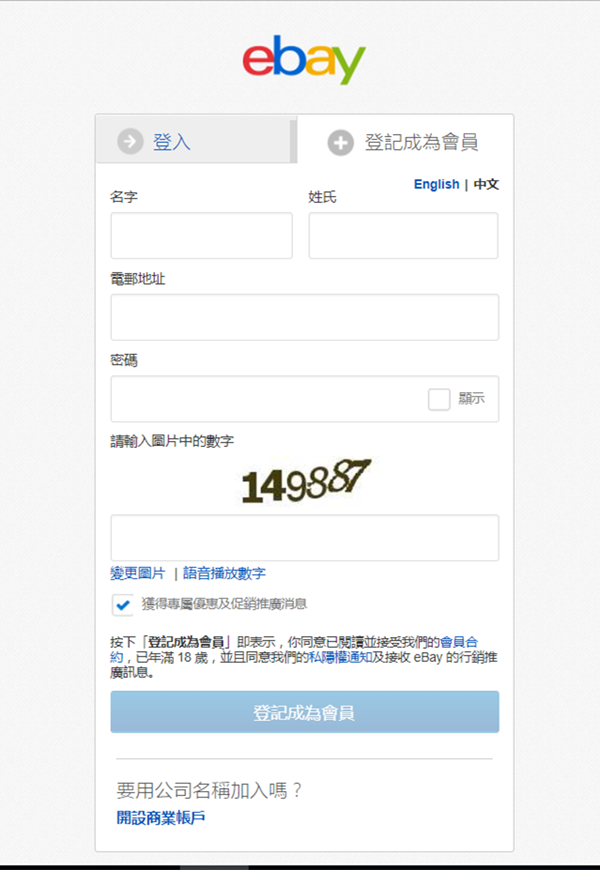Click the captcha image showing 149887

tap(306, 482)
